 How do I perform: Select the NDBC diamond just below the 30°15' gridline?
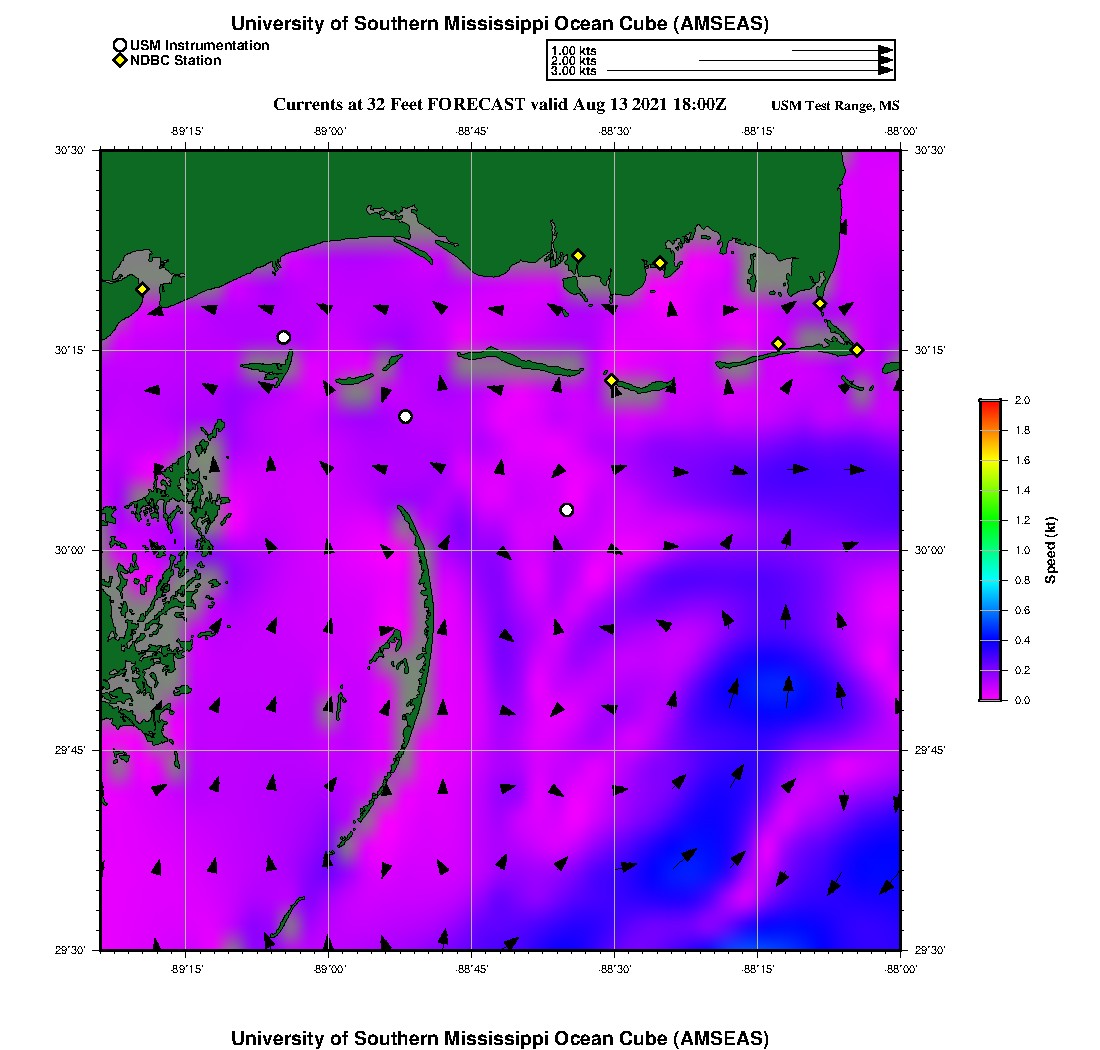[x=611, y=380]
